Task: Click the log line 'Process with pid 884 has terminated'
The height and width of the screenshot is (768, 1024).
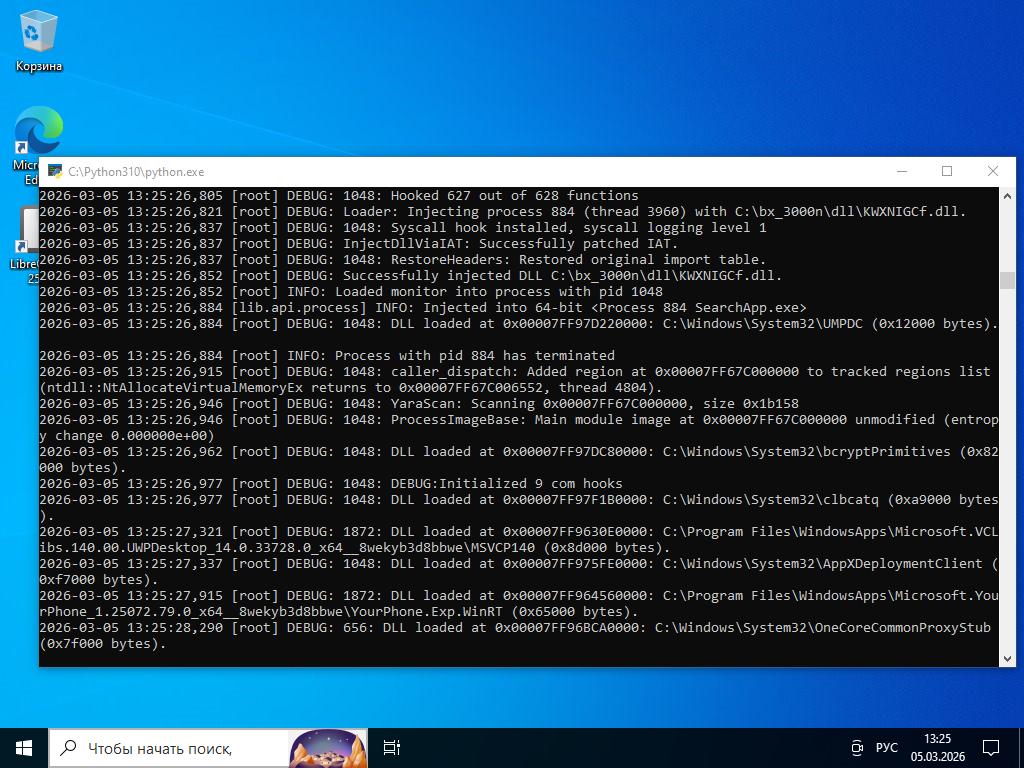Action: pyautogui.click(x=475, y=355)
